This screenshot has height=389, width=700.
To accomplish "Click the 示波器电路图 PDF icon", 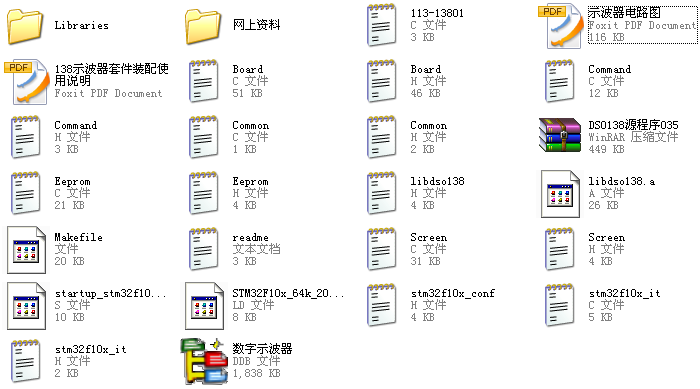I will [x=561, y=26].
